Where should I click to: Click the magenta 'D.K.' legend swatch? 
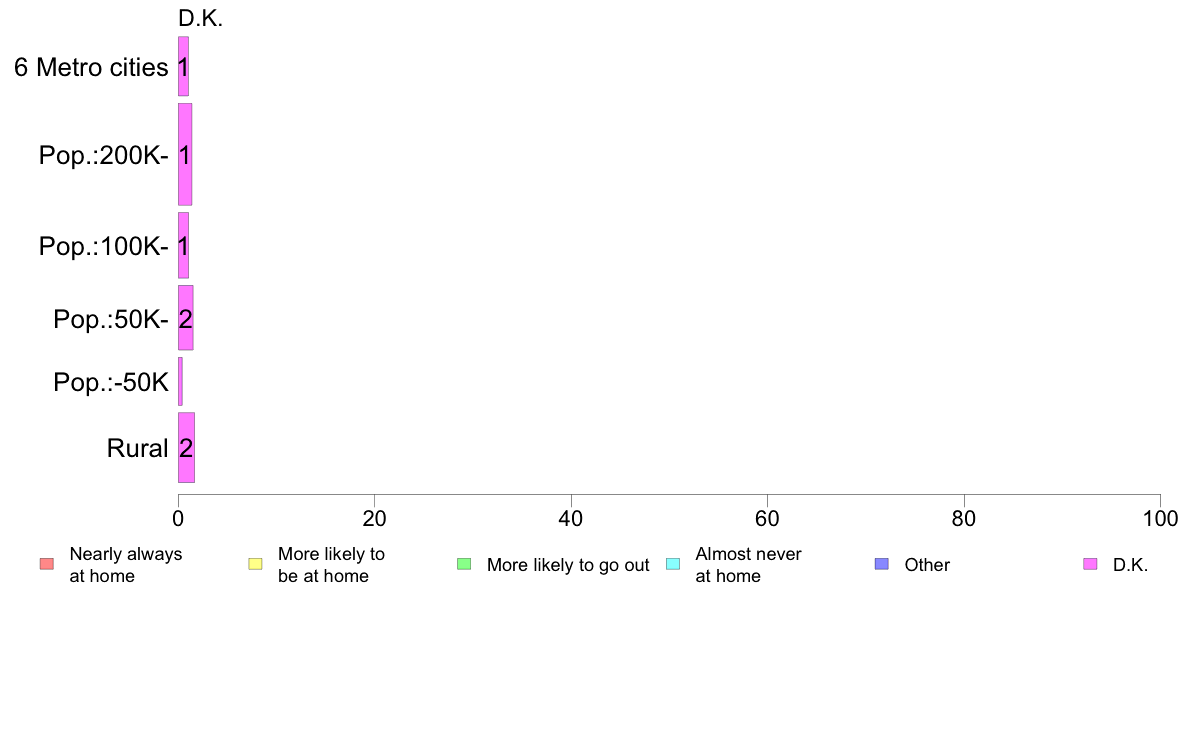pyautogui.click(x=1090, y=564)
